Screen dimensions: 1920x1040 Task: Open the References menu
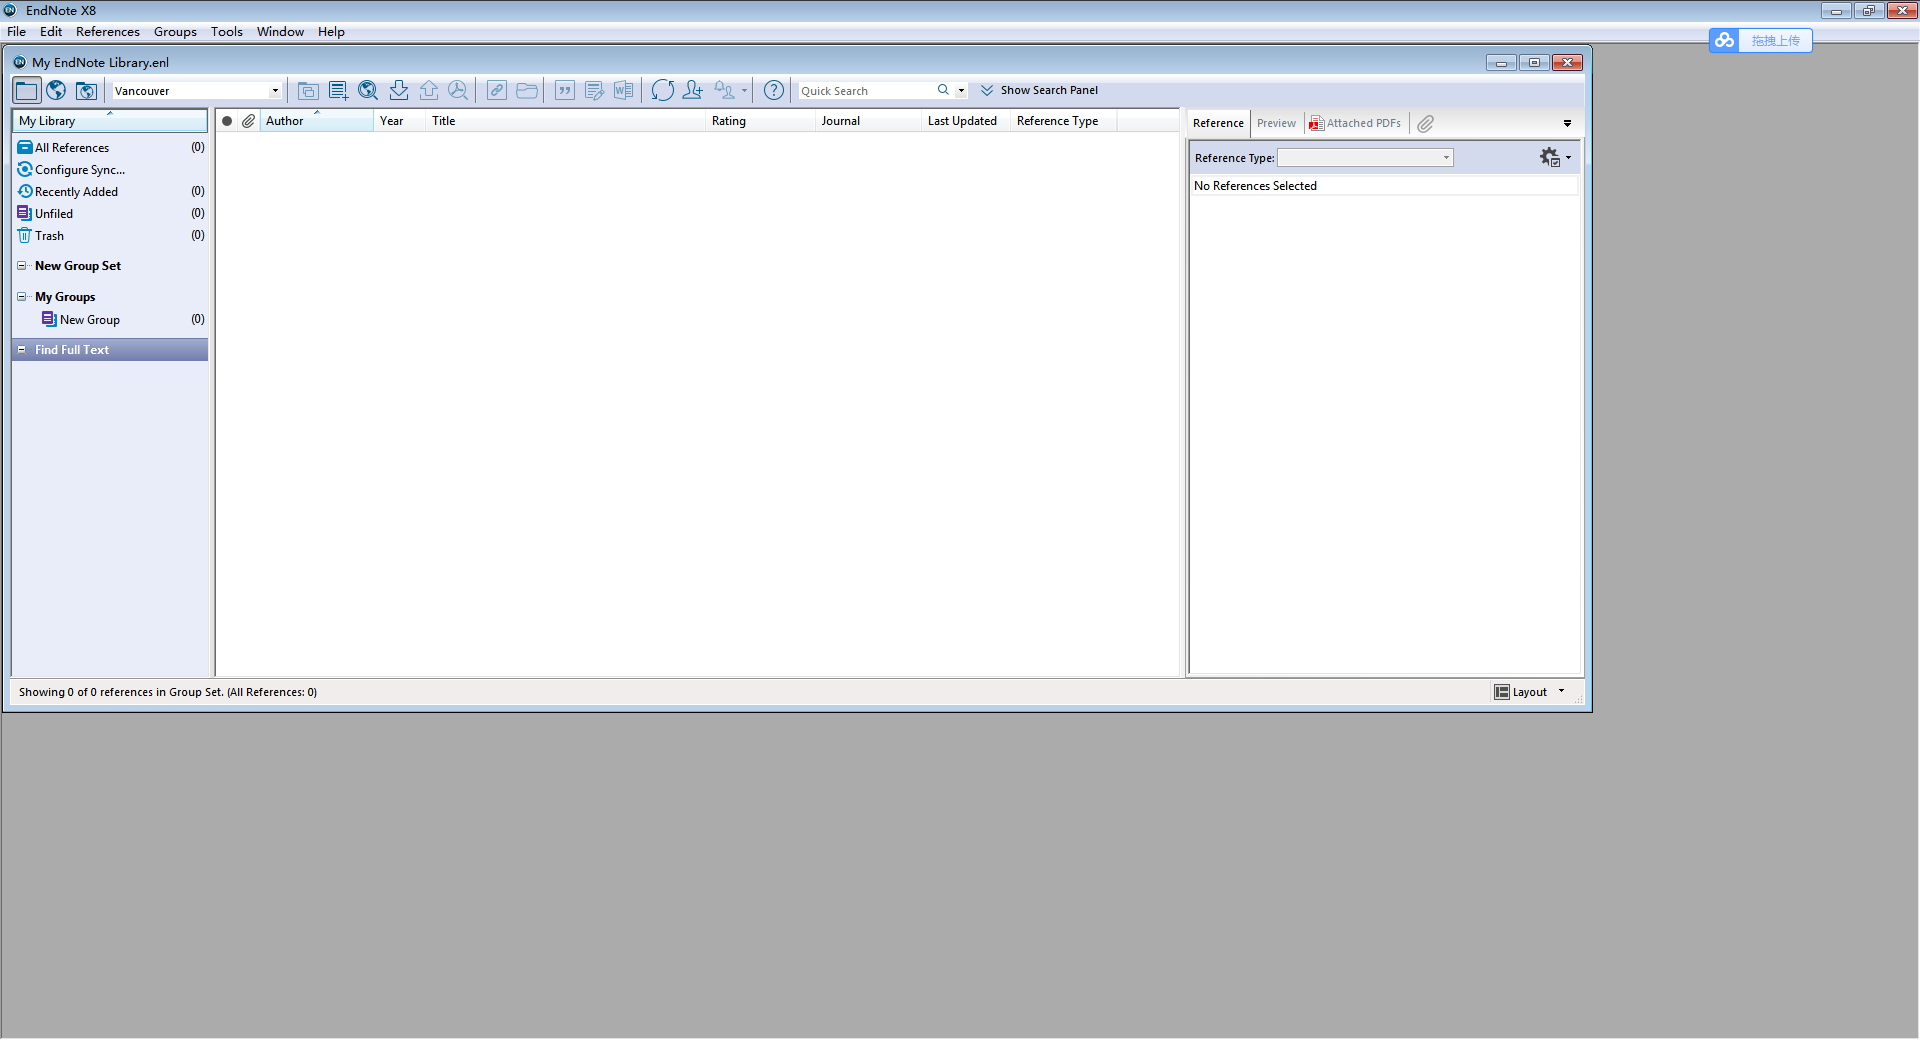click(x=108, y=32)
